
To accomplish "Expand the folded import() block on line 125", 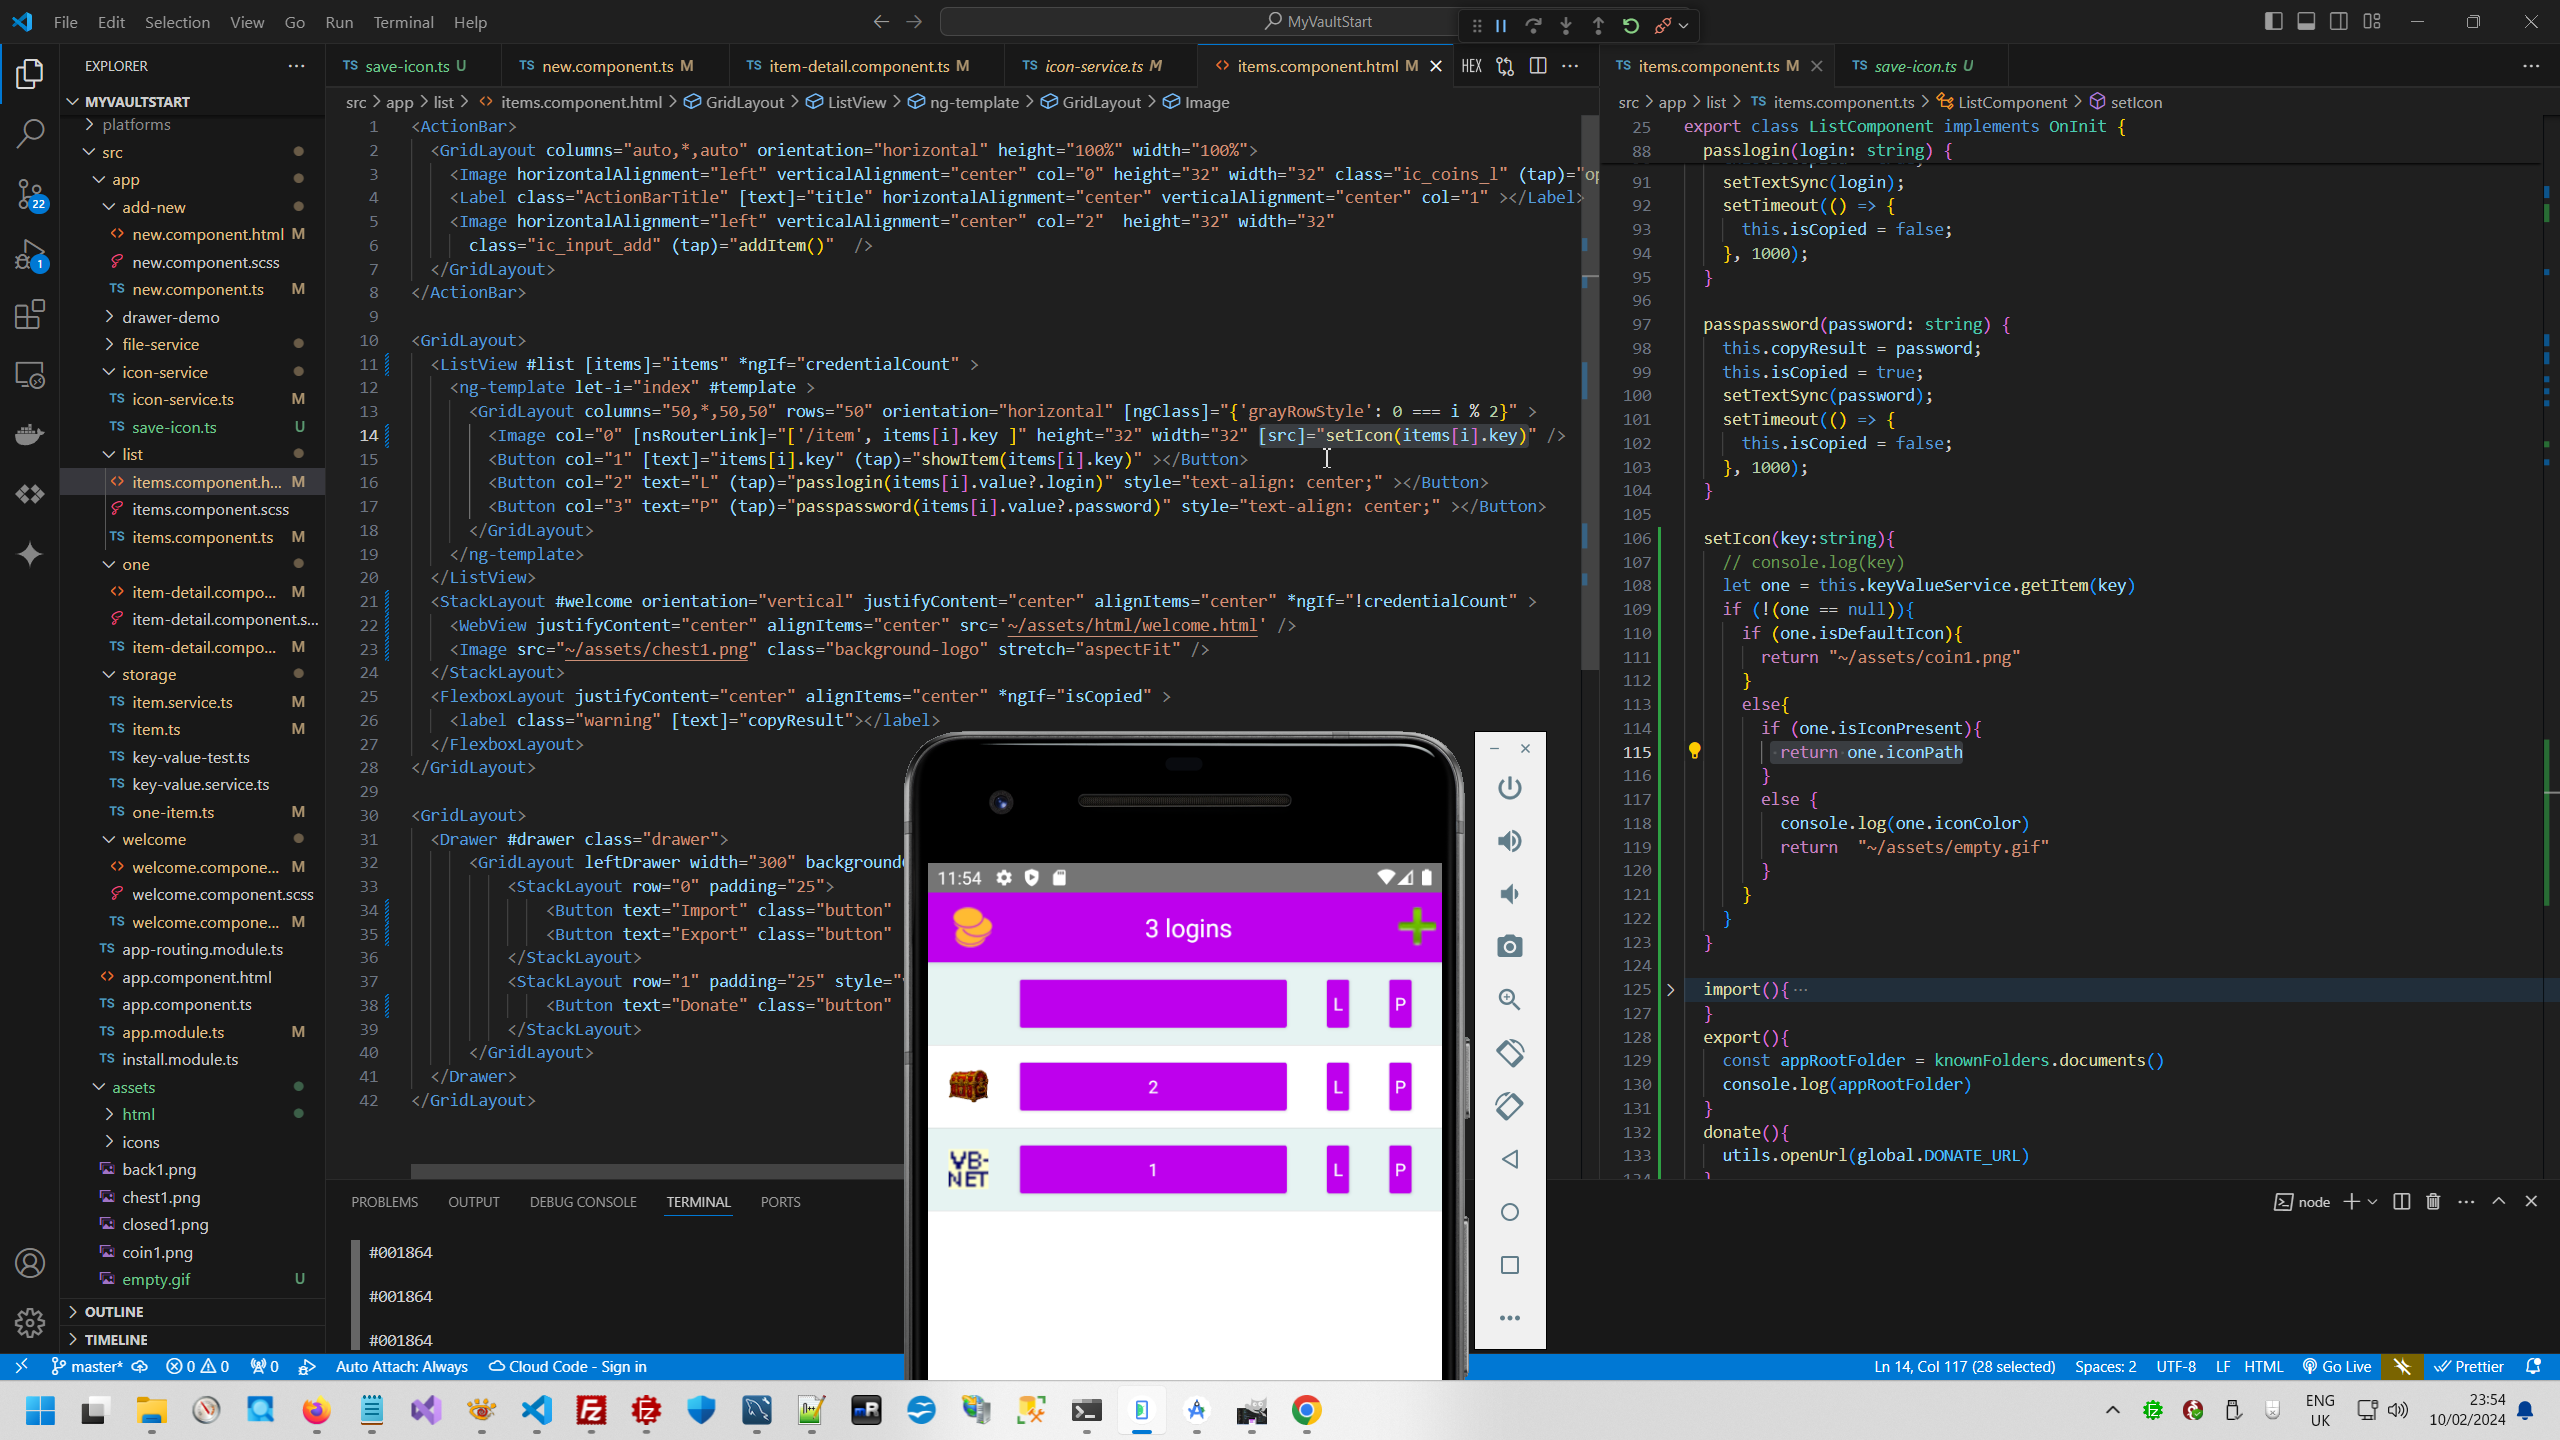I will point(1670,989).
